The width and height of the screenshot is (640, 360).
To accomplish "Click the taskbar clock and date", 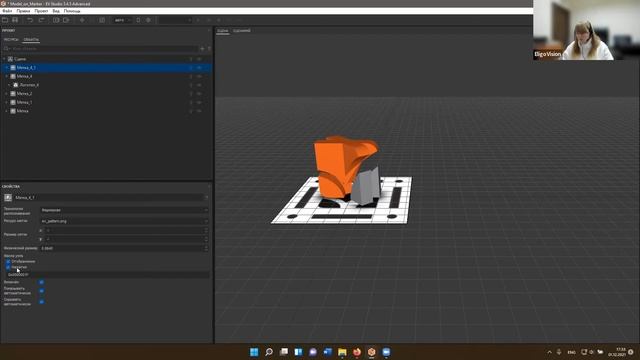I will coord(617,352).
